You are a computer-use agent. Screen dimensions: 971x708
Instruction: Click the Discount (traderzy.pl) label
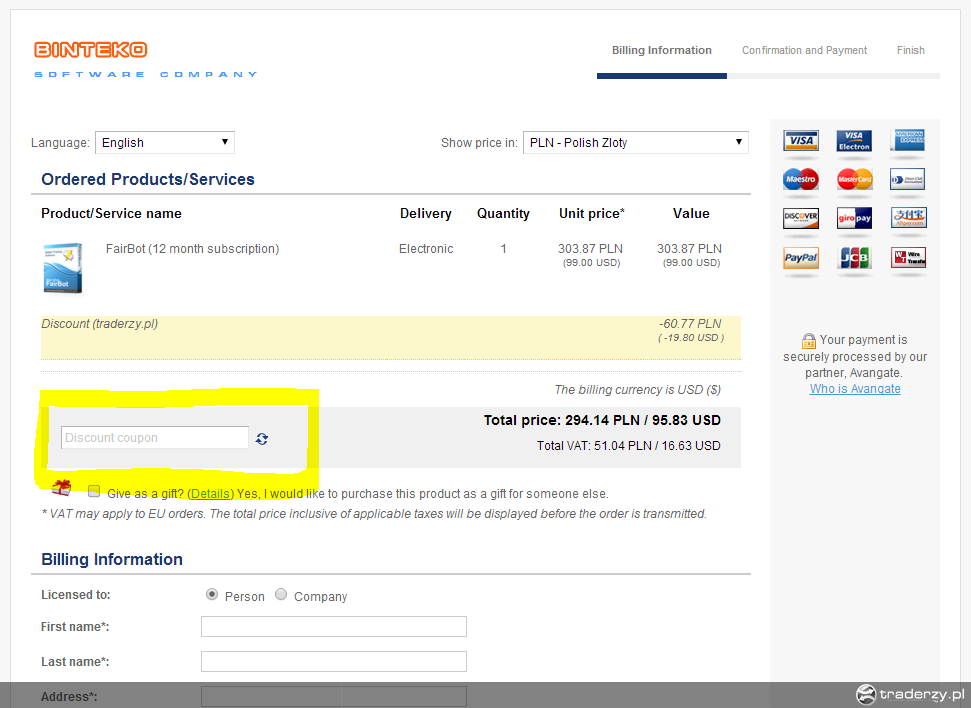[100, 324]
